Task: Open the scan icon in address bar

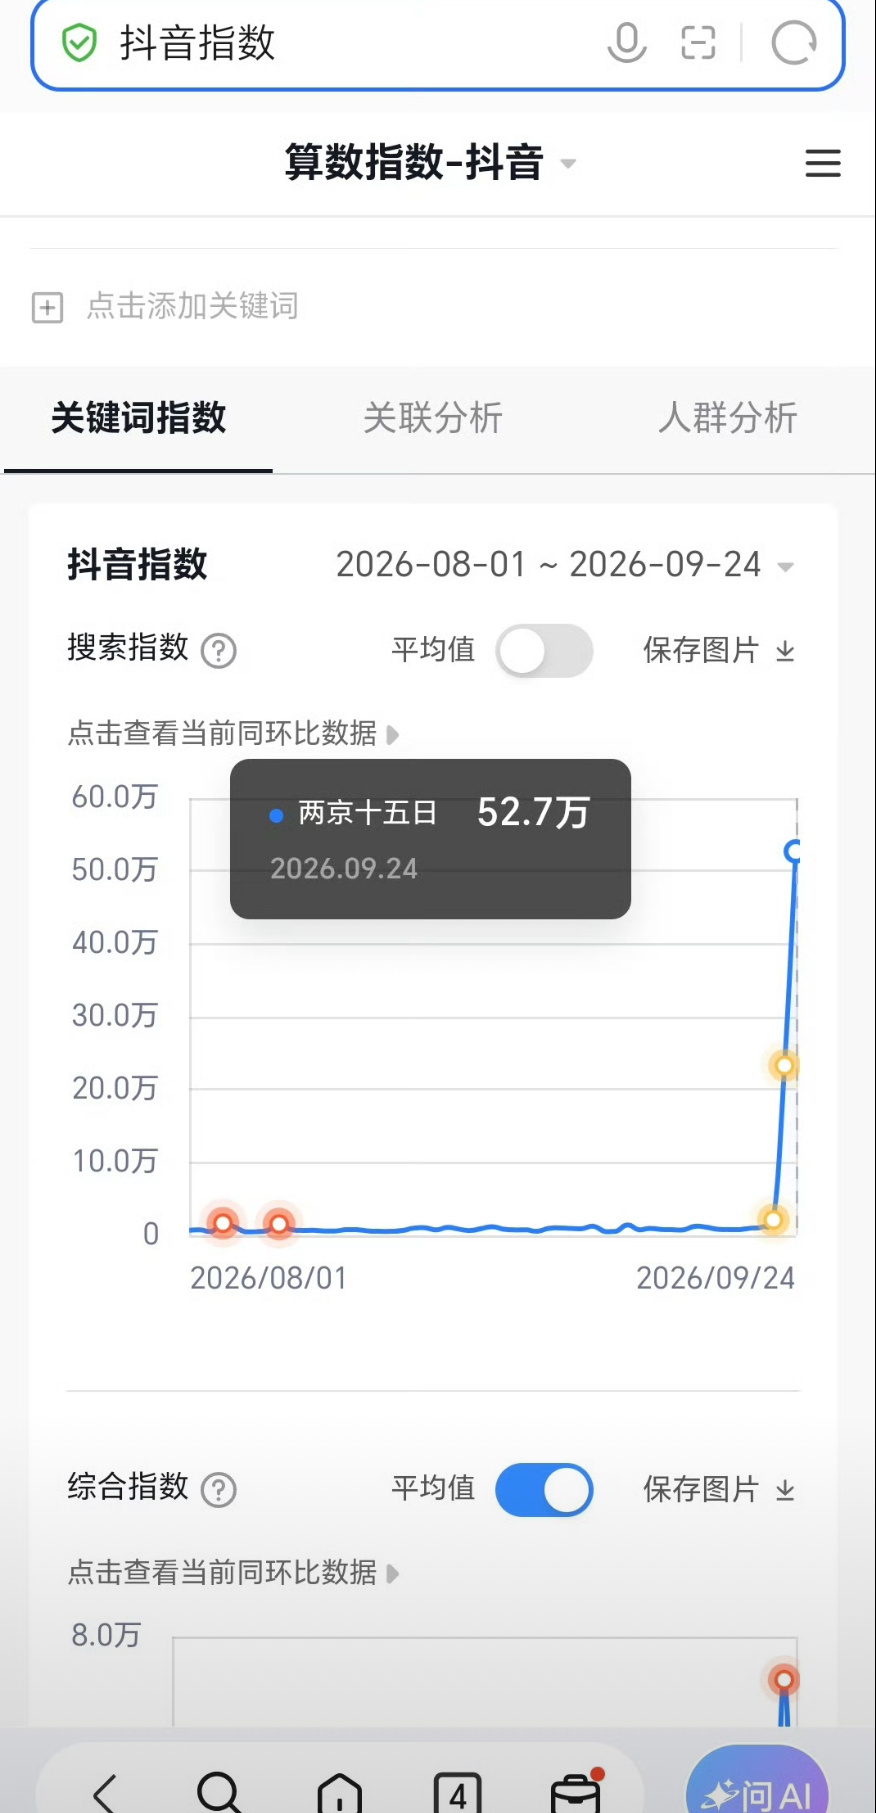Action: point(698,43)
